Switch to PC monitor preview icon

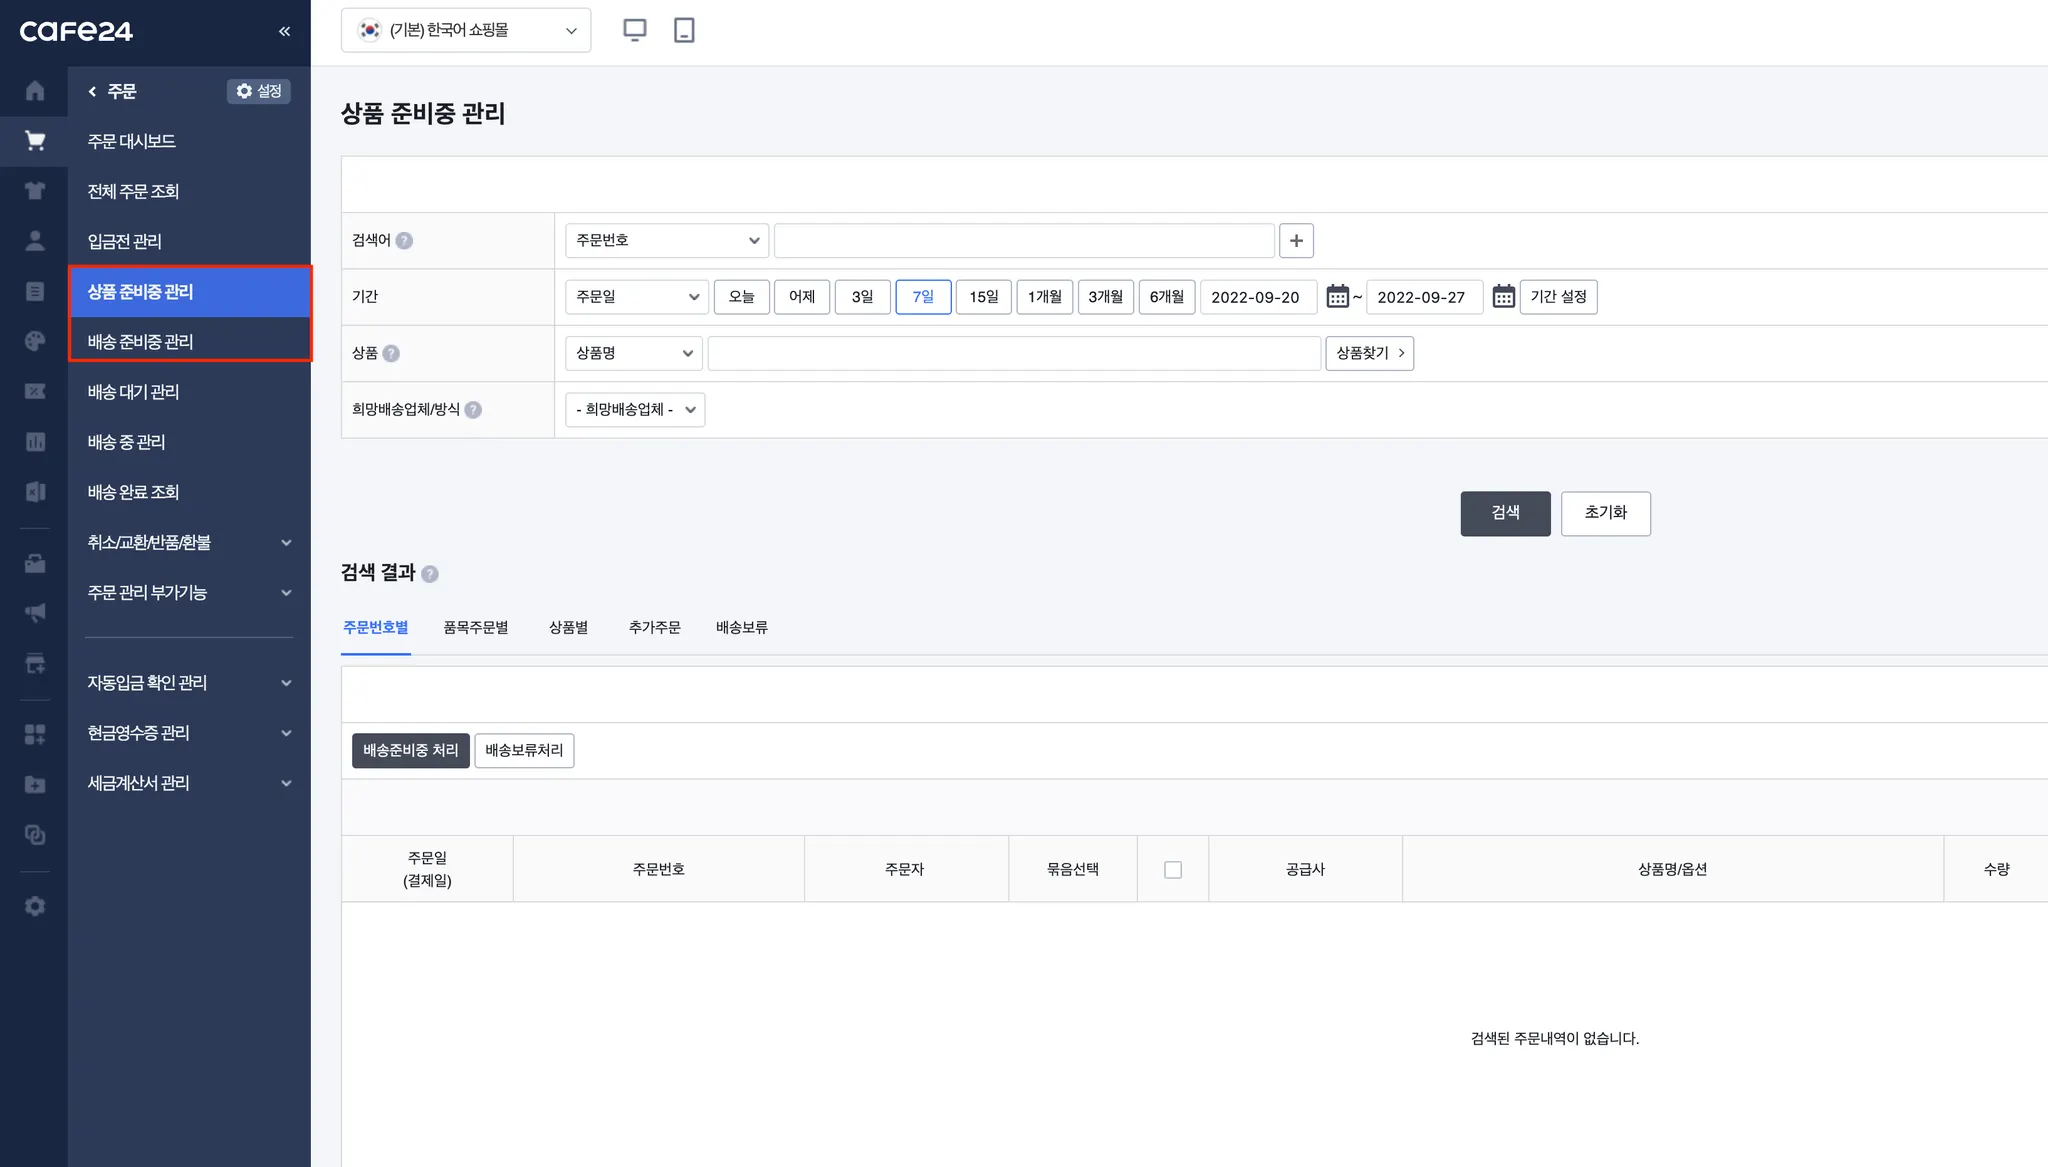click(x=634, y=30)
